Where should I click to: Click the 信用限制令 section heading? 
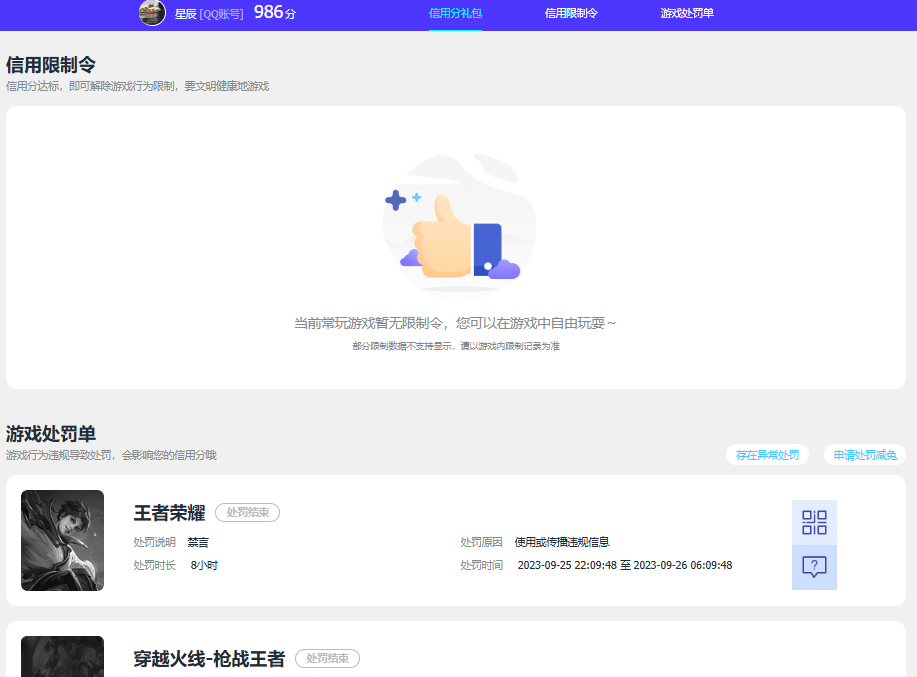51,64
